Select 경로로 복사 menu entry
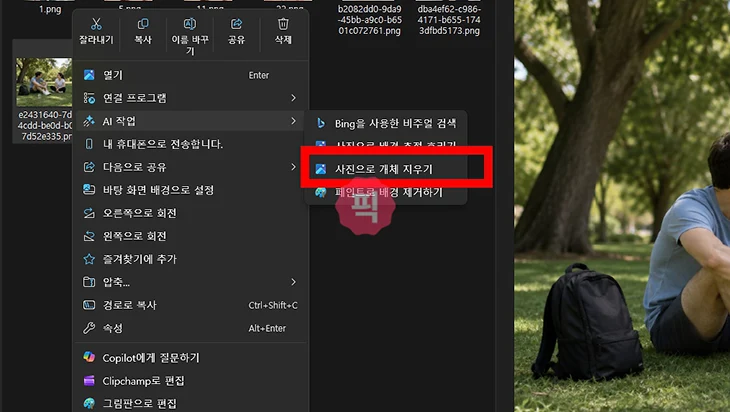The width and height of the screenshot is (730, 412). (x=190, y=305)
